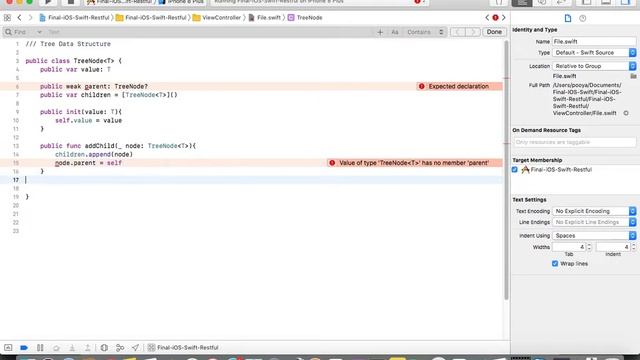Open the Text Encoding dropdown
Screen dimensions: 640x360
click(x=594, y=211)
